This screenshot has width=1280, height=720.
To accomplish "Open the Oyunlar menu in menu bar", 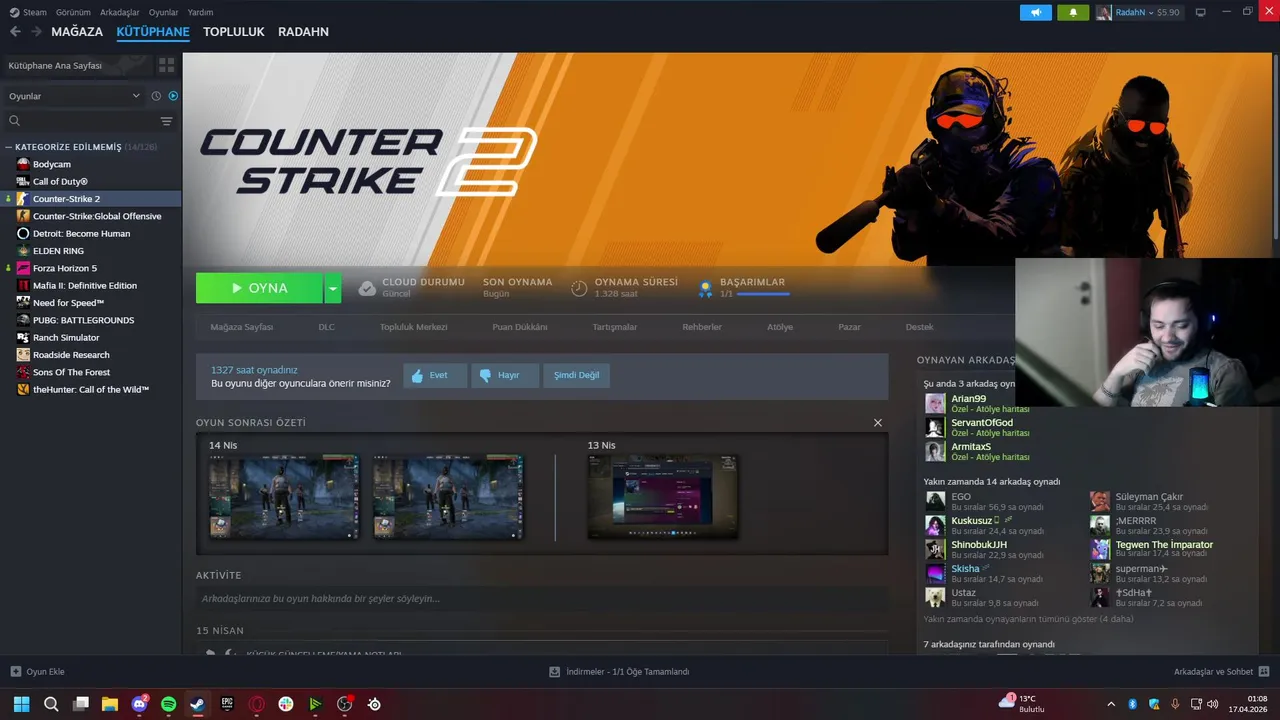I will tap(164, 12).
